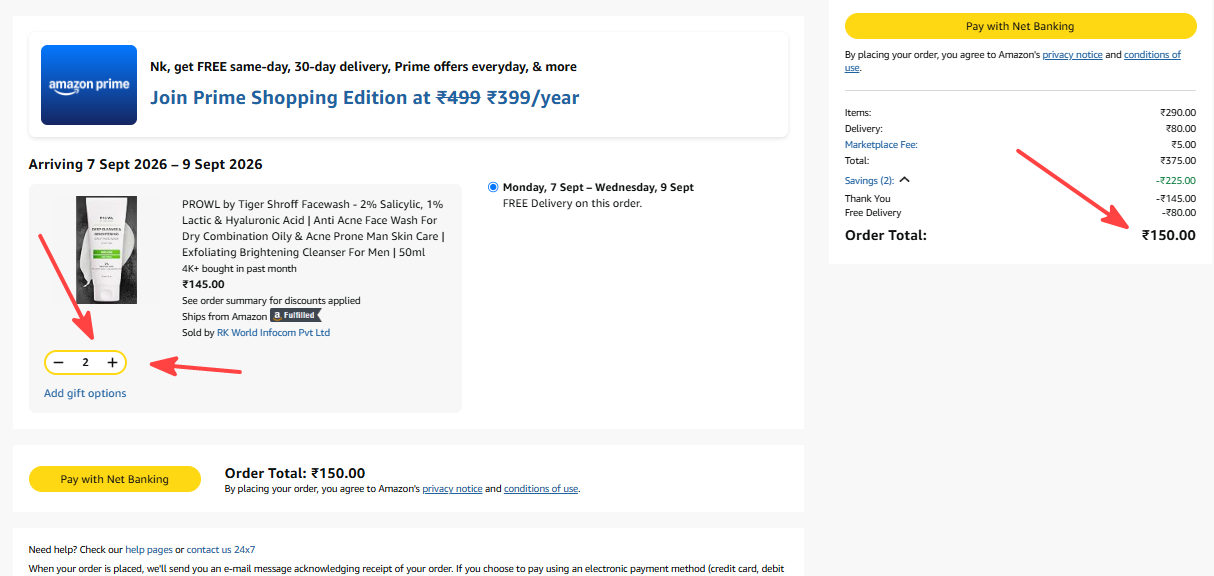This screenshot has width=1214, height=576.
Task: Select Monday 7 Sept delivery radio option
Action: (493, 187)
